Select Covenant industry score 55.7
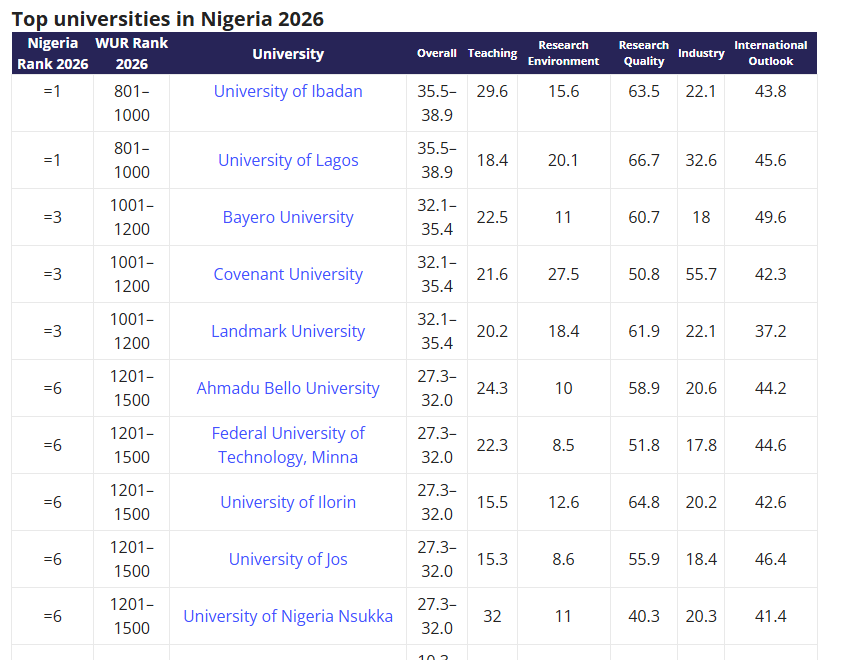 point(701,274)
